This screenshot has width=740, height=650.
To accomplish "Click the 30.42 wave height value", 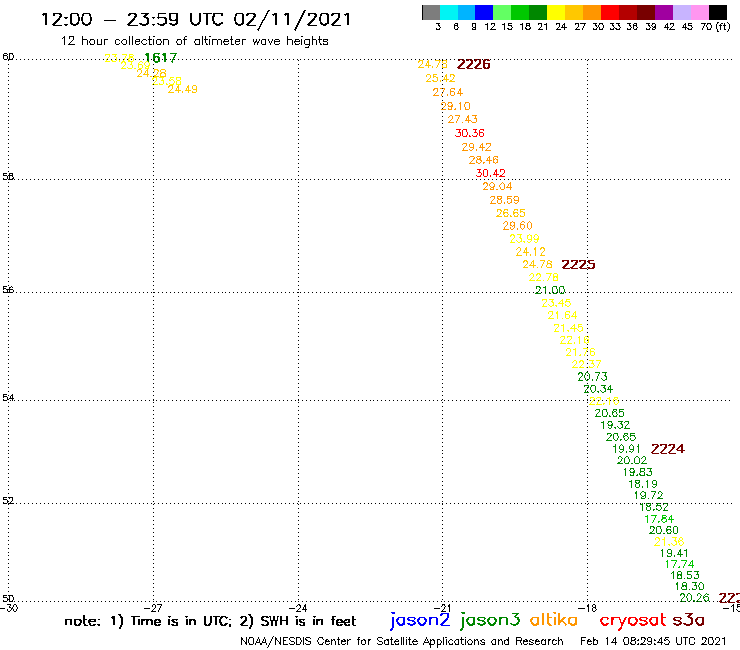I will 490,173.
